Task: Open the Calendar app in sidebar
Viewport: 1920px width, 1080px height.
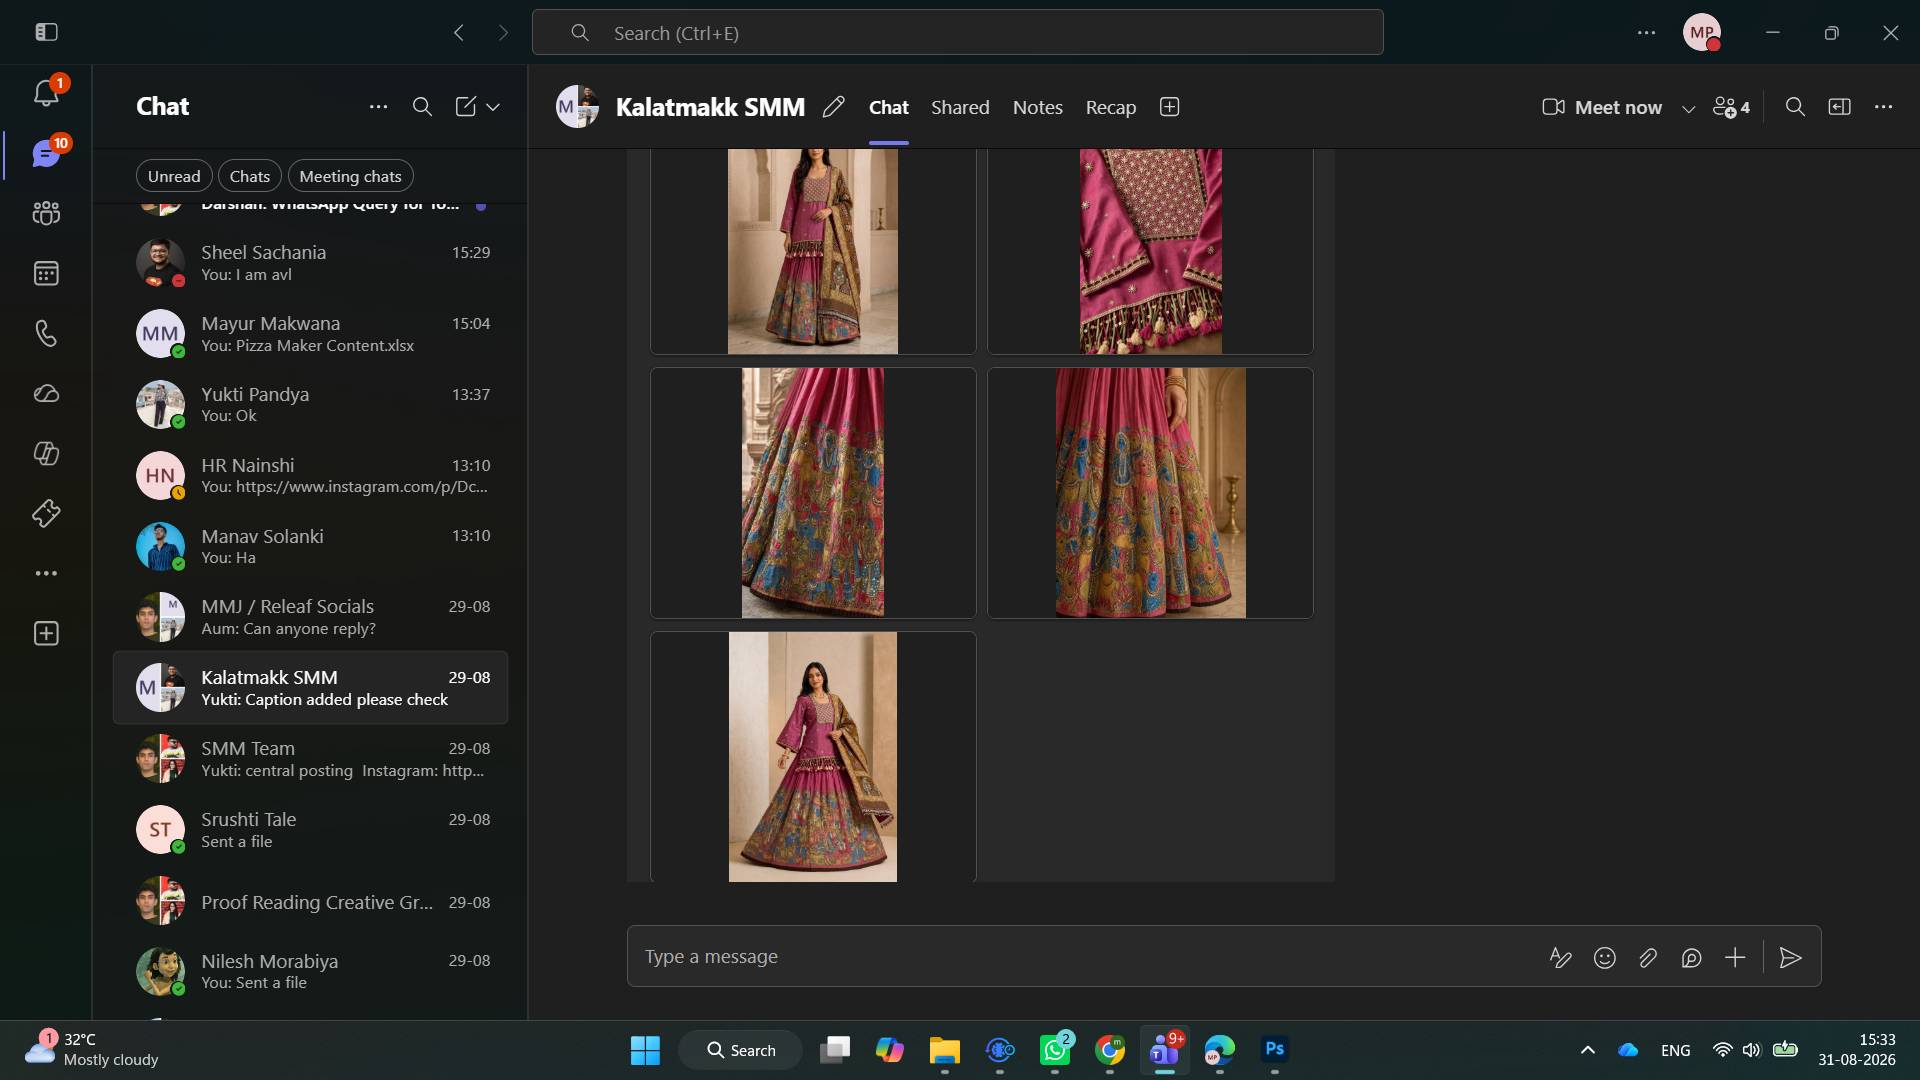Action: tap(46, 273)
